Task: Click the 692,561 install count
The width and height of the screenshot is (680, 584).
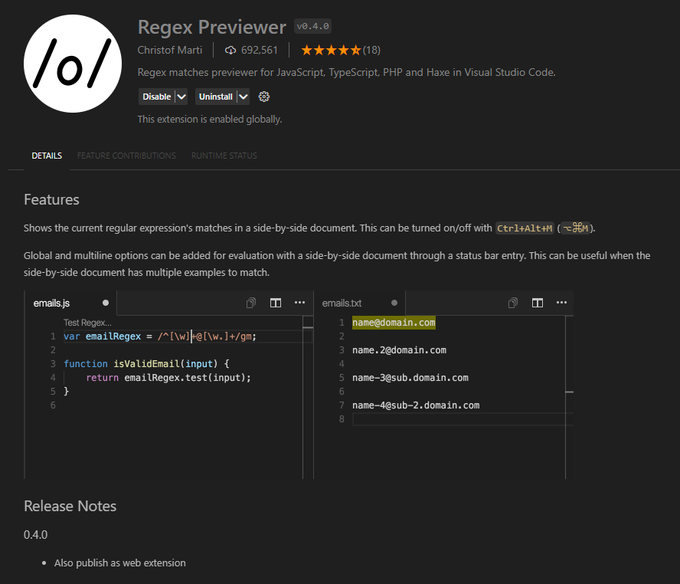Action: (259, 50)
